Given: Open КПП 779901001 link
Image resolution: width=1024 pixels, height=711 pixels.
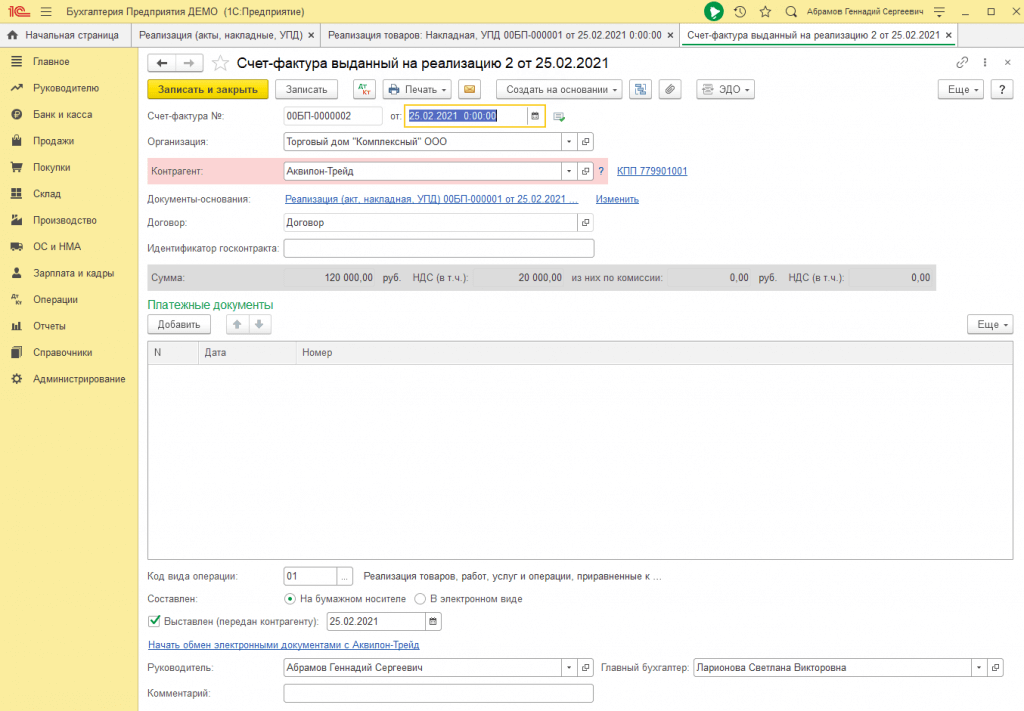Looking at the screenshot, I should (652, 171).
